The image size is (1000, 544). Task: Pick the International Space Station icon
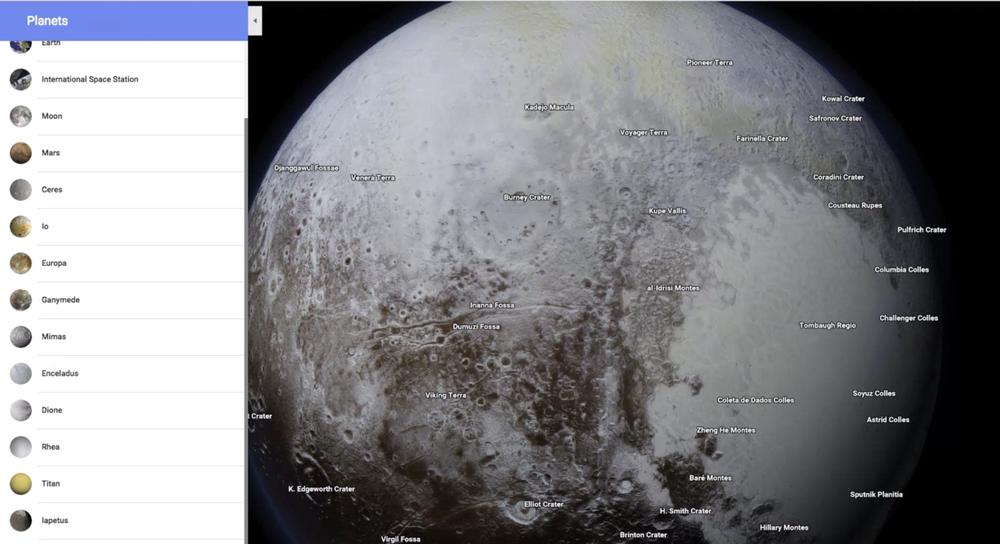pyautogui.click(x=20, y=79)
